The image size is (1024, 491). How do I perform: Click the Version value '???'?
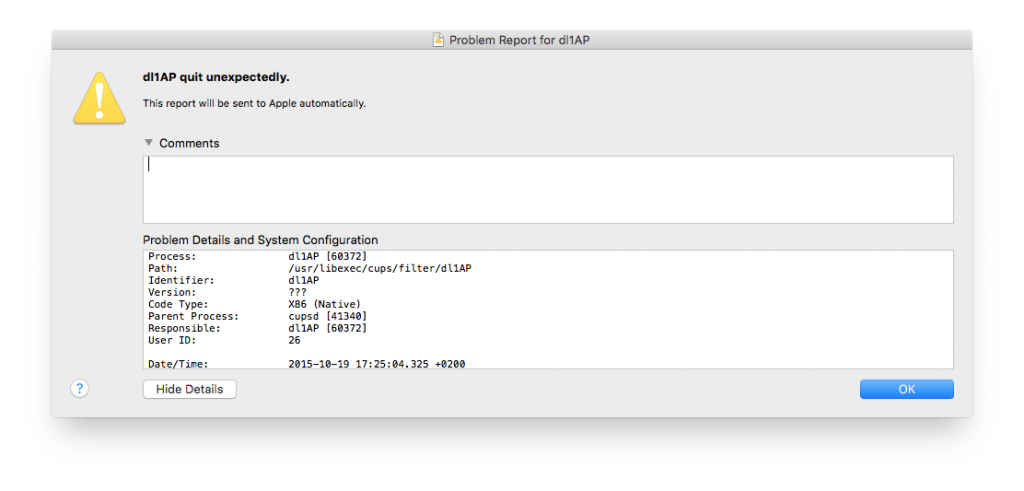click(297, 292)
